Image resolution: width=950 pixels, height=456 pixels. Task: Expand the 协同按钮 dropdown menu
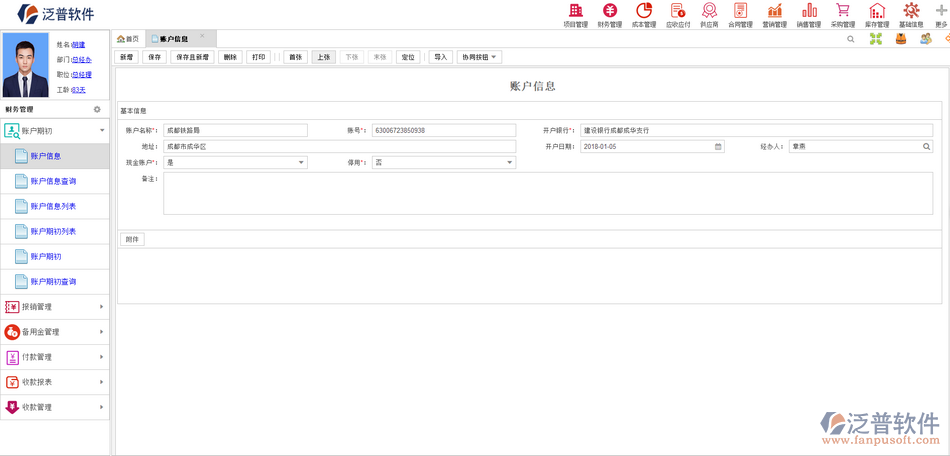pos(479,58)
